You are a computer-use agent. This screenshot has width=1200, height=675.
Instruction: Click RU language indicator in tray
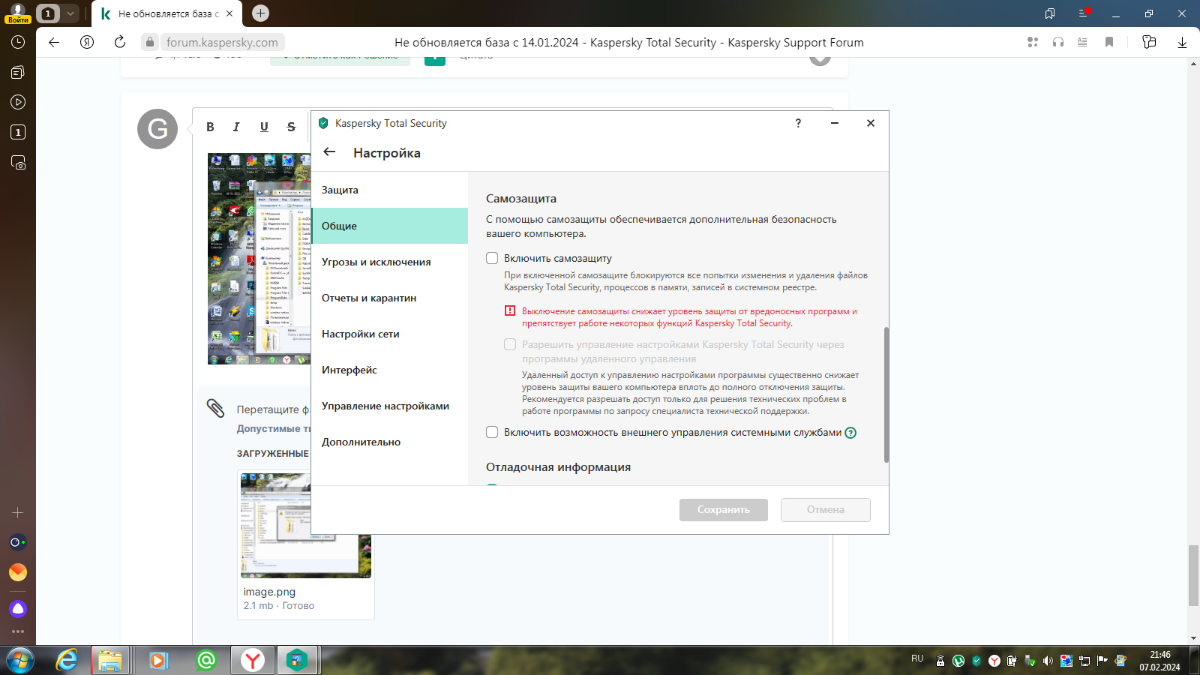(x=917, y=659)
